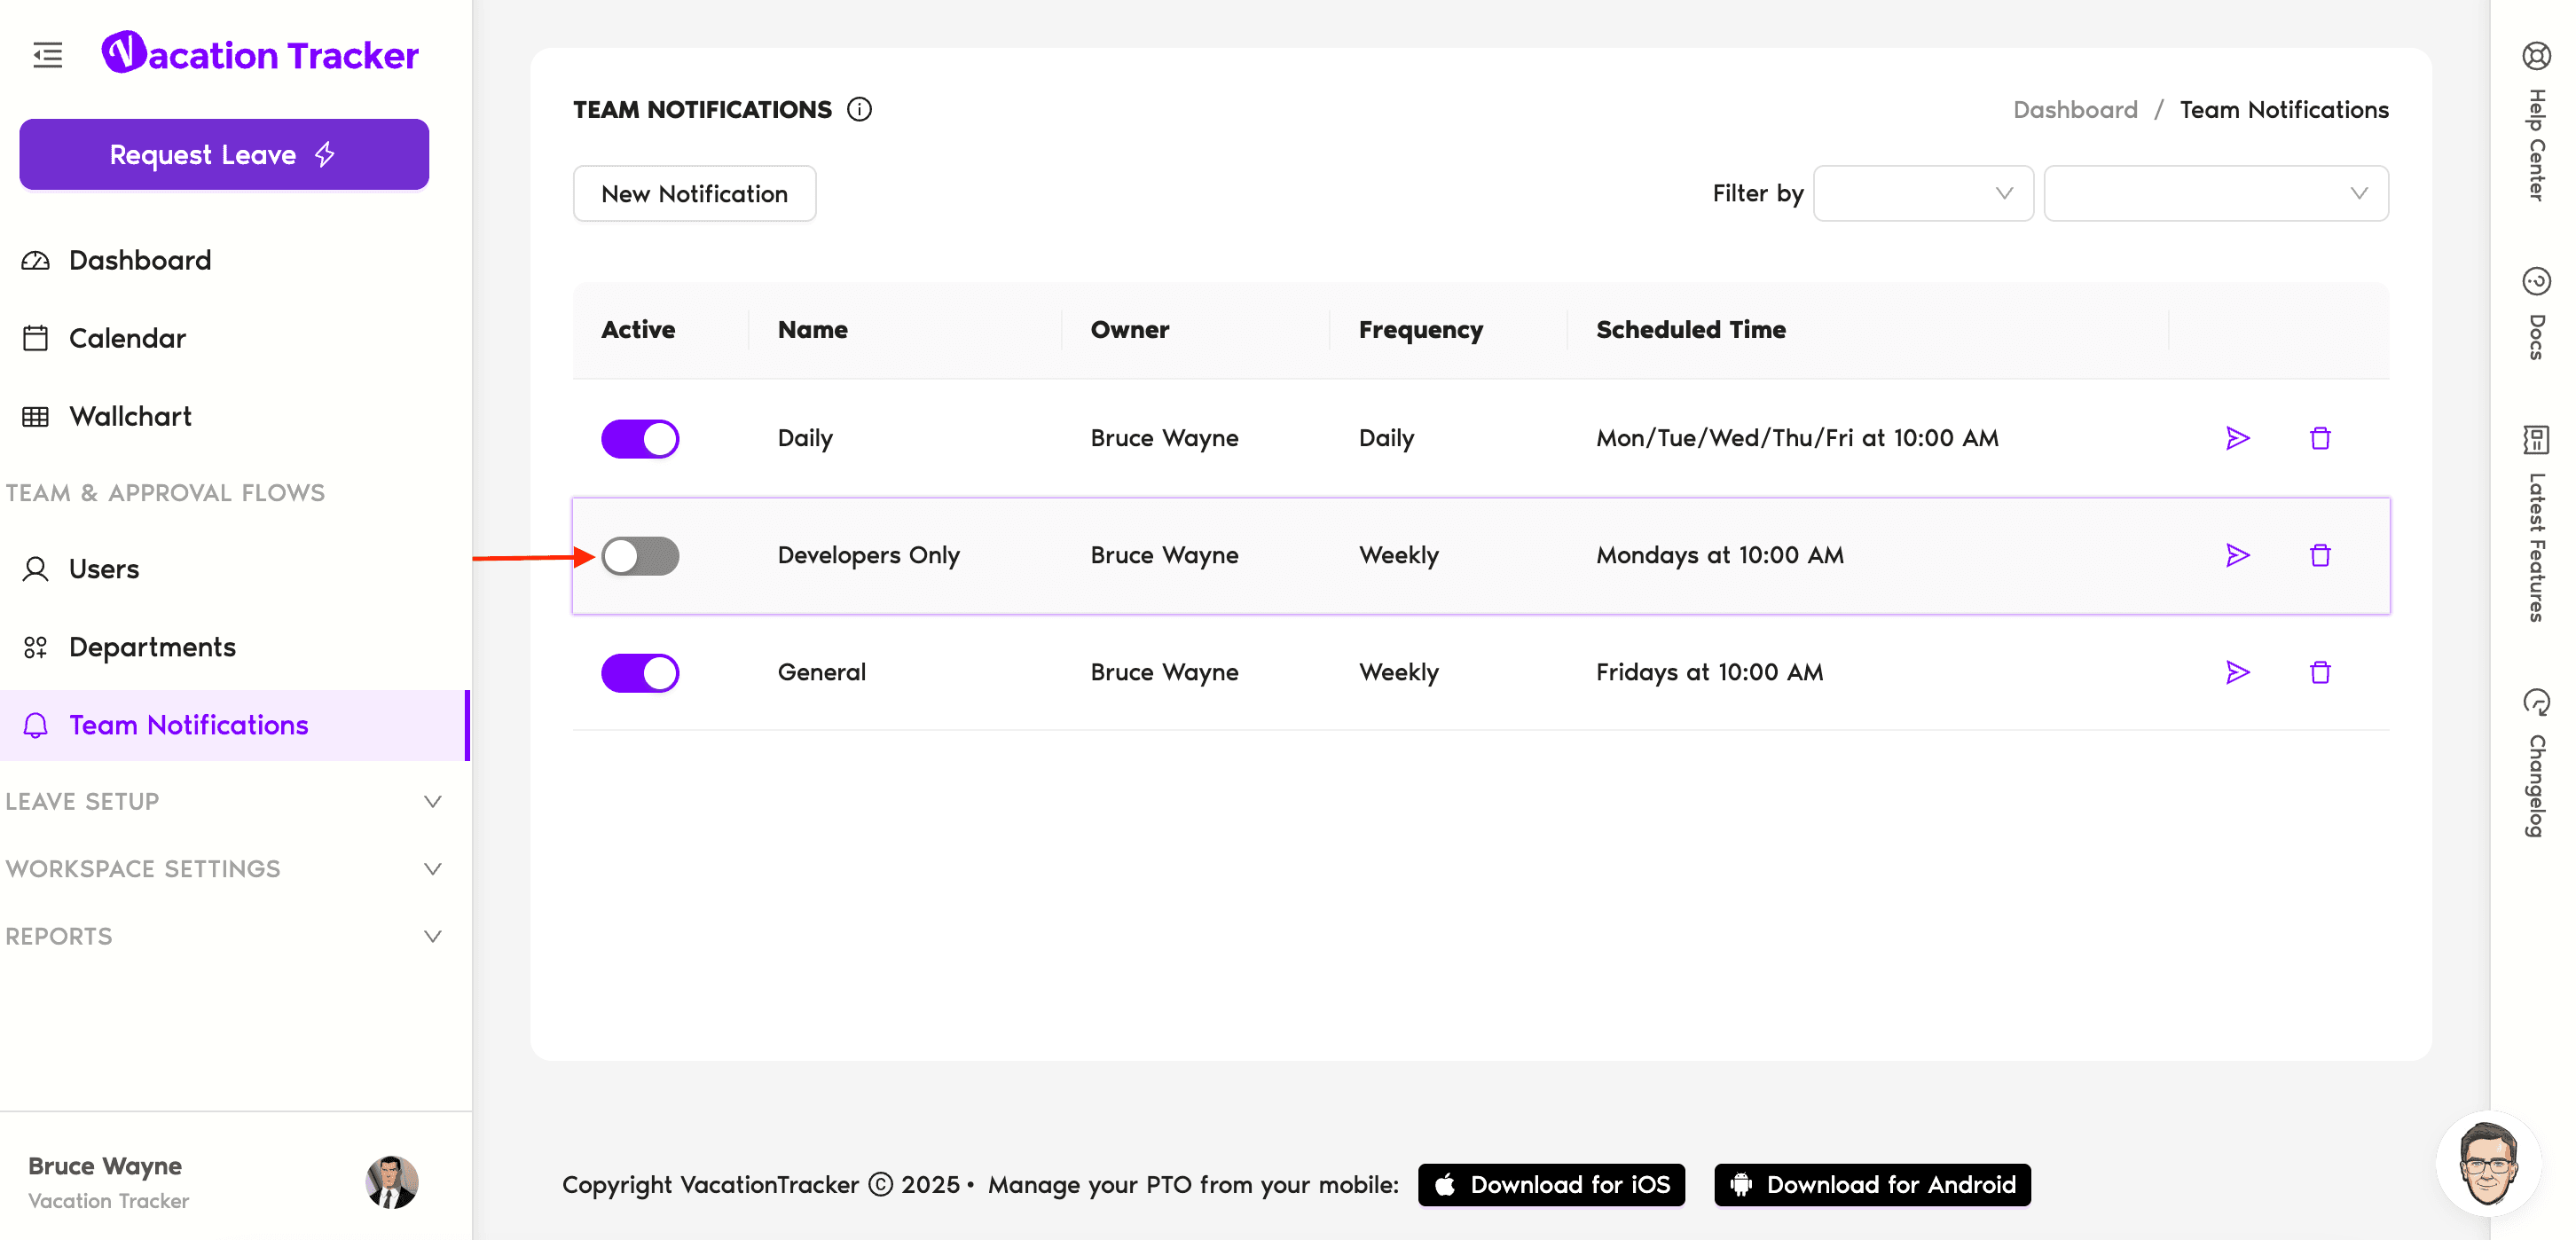Collapse sidebar with hamburger menu icon
2576x1240 pixels.
[47, 55]
